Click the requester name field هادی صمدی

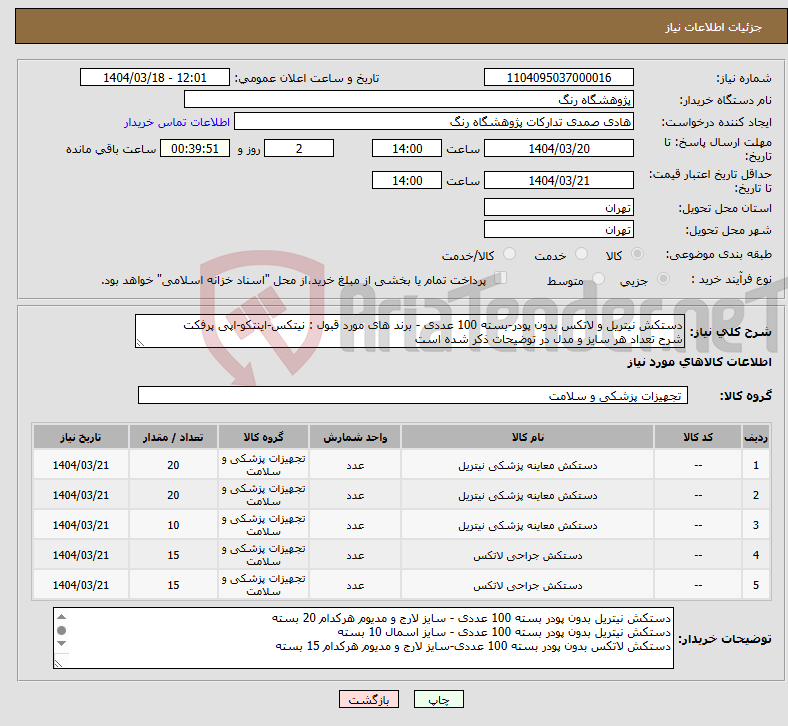(x=434, y=122)
